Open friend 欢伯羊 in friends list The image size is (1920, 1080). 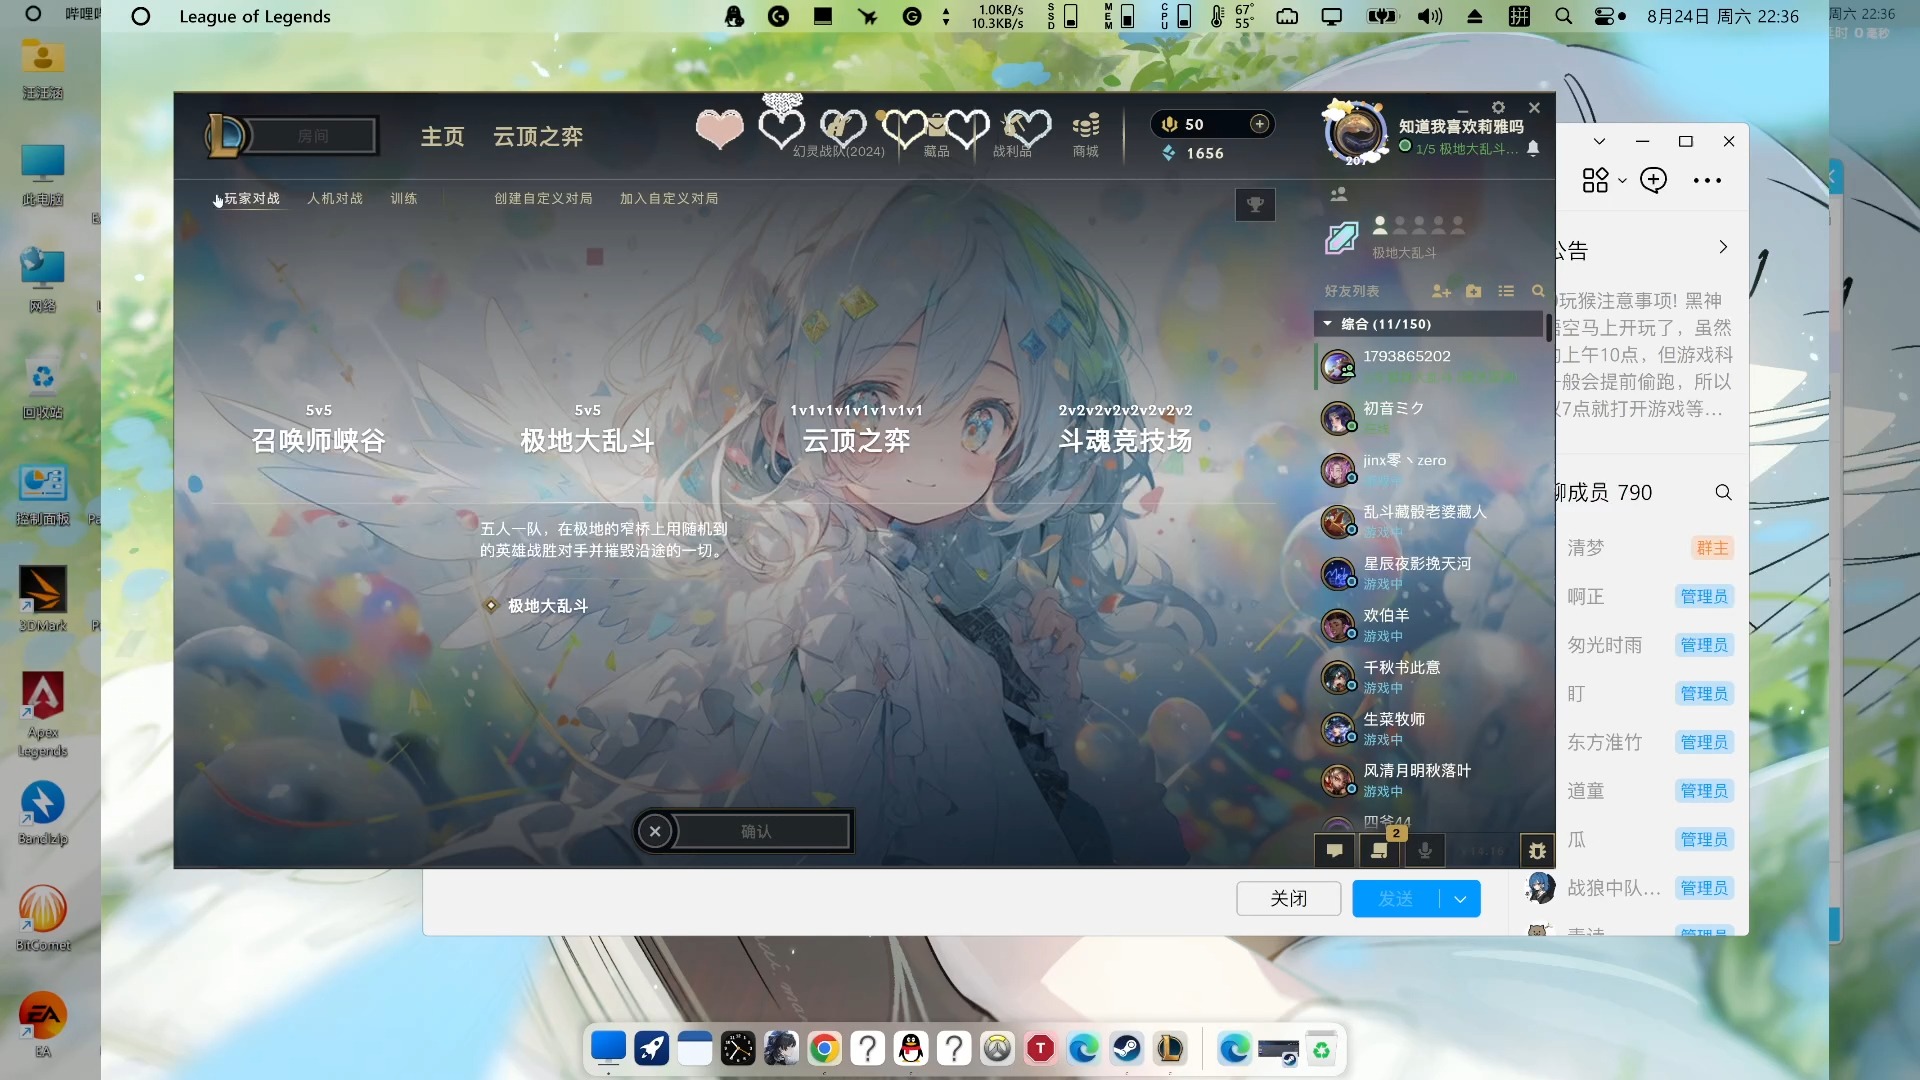coord(1430,626)
